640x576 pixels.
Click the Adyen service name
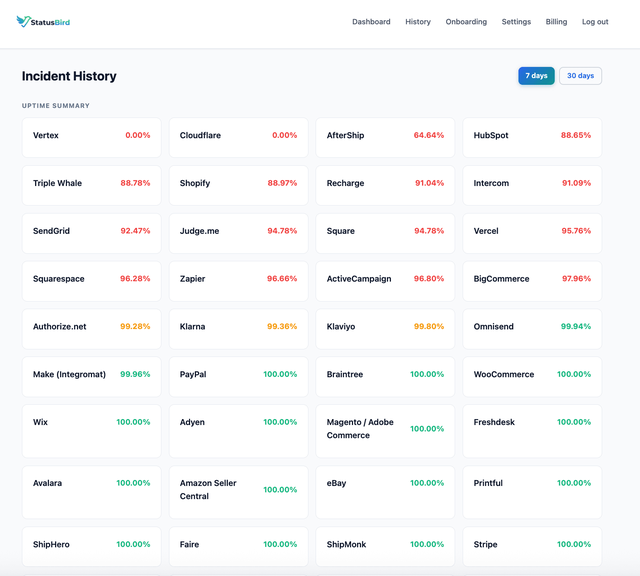[192, 422]
